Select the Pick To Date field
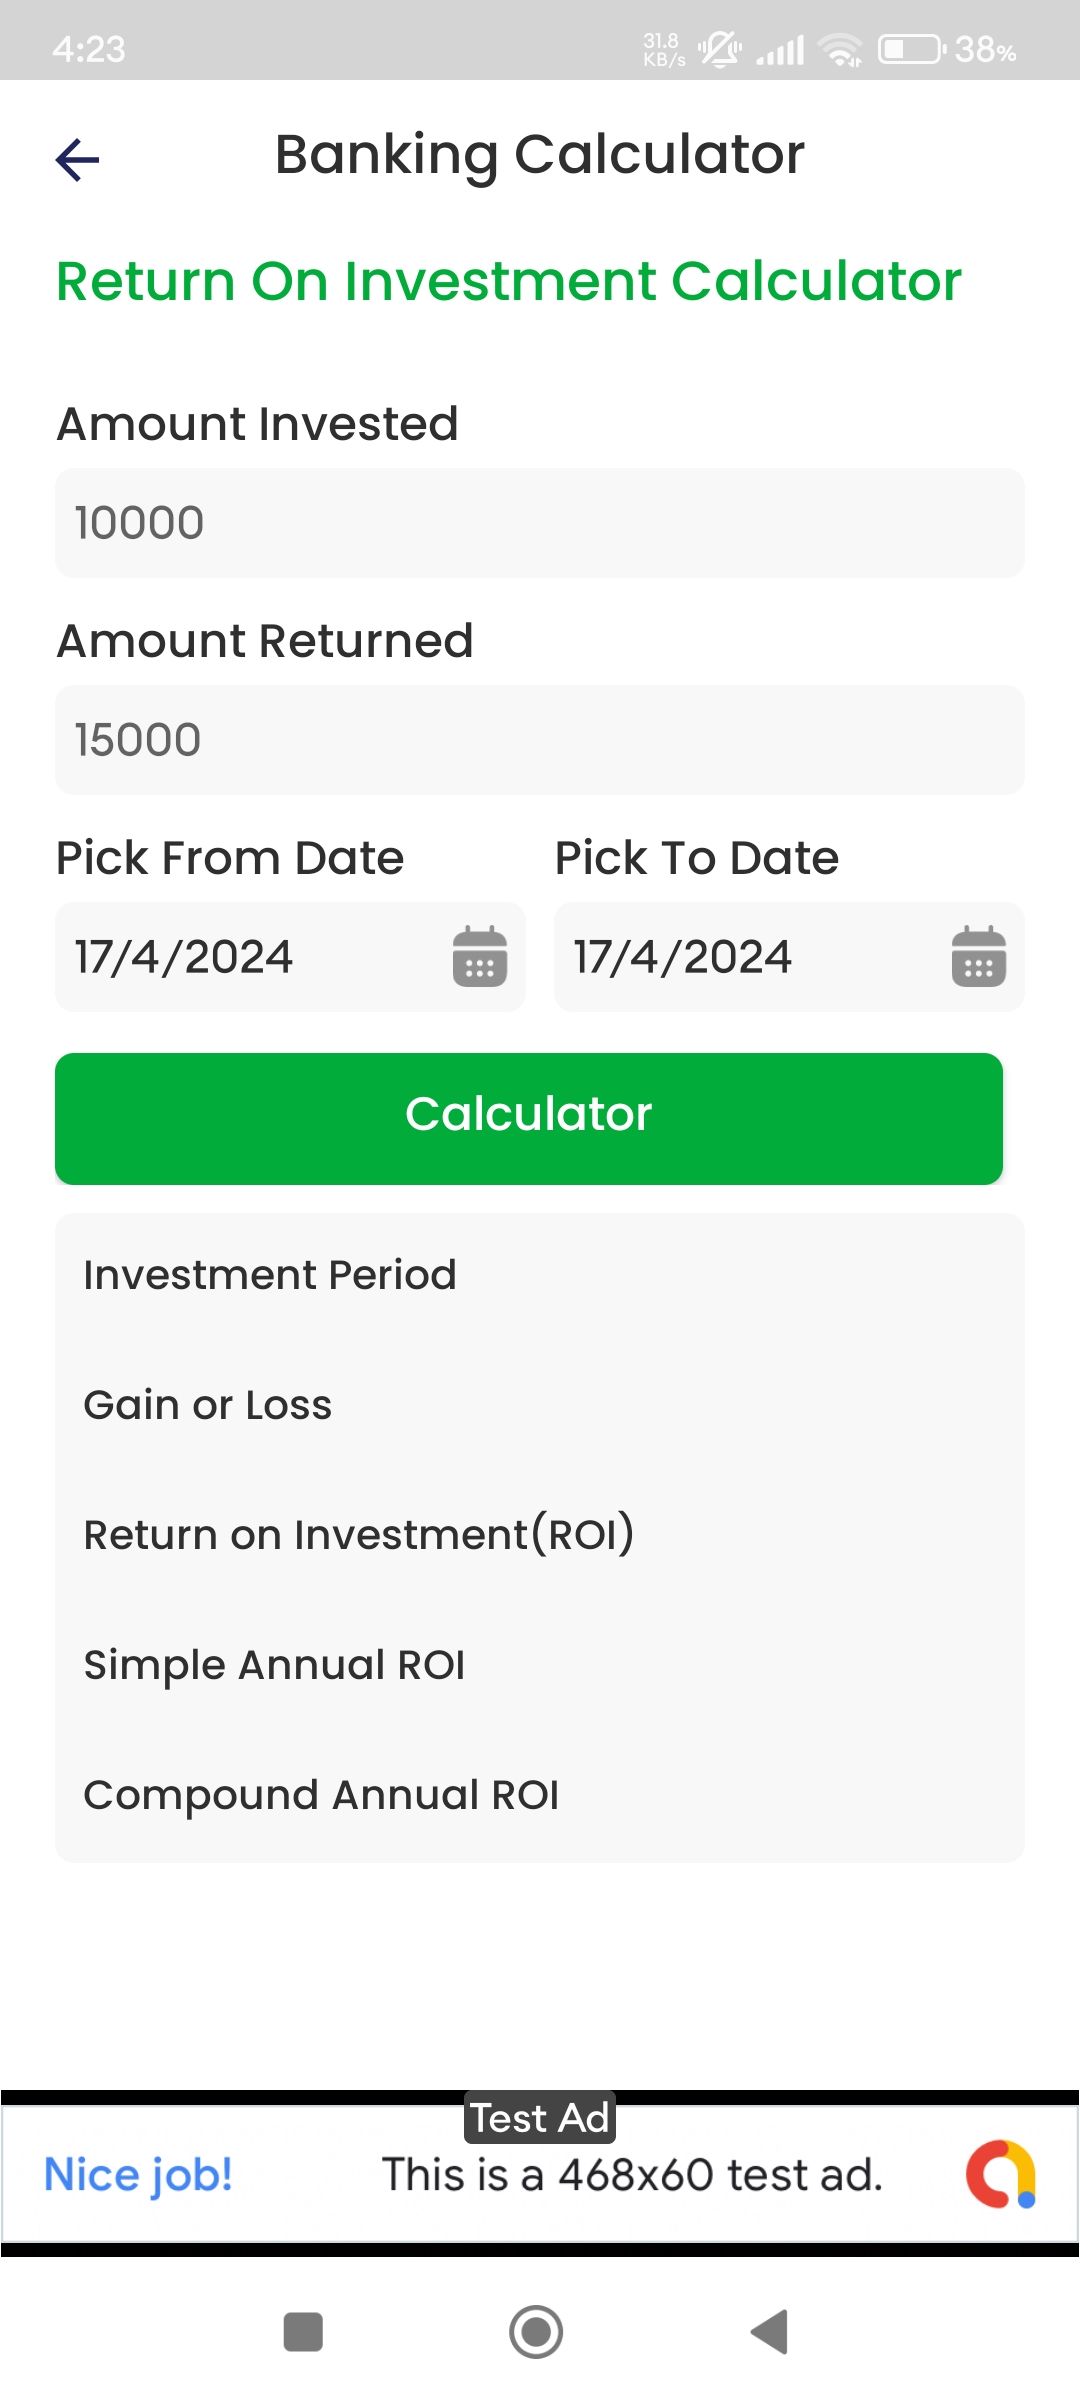Screen dimensions: 1080x2400 tap(750, 957)
